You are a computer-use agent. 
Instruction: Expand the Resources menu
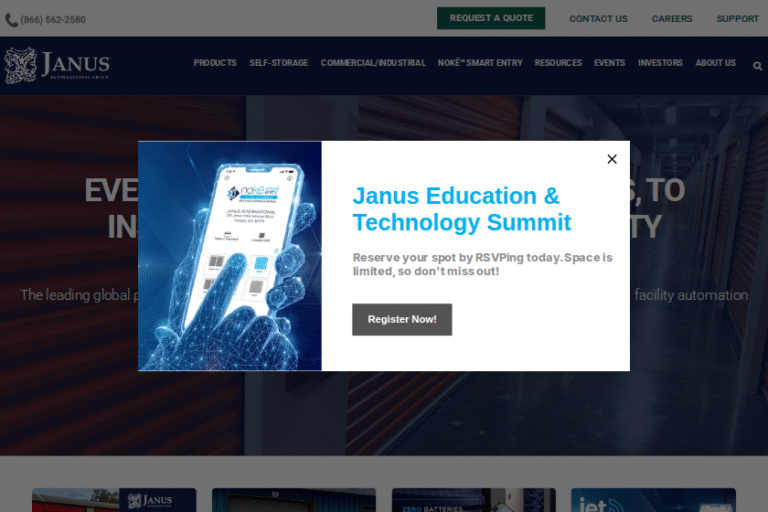point(558,63)
